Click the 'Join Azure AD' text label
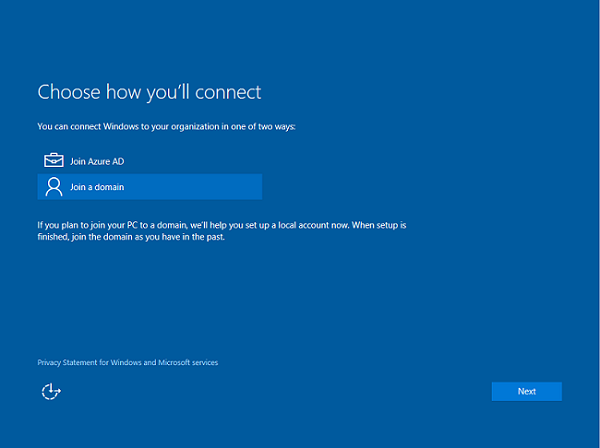The image size is (600, 448). 97,161
